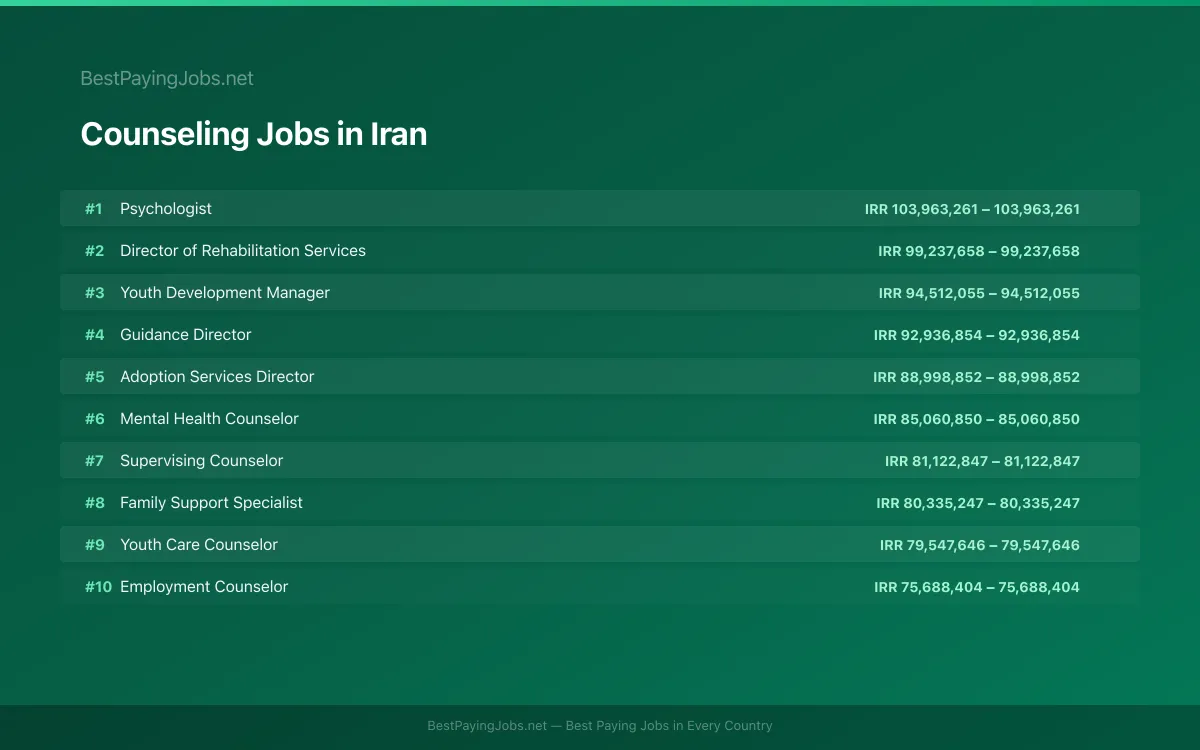Click the #10 rank number
The height and width of the screenshot is (750, 1200).
coord(98,587)
